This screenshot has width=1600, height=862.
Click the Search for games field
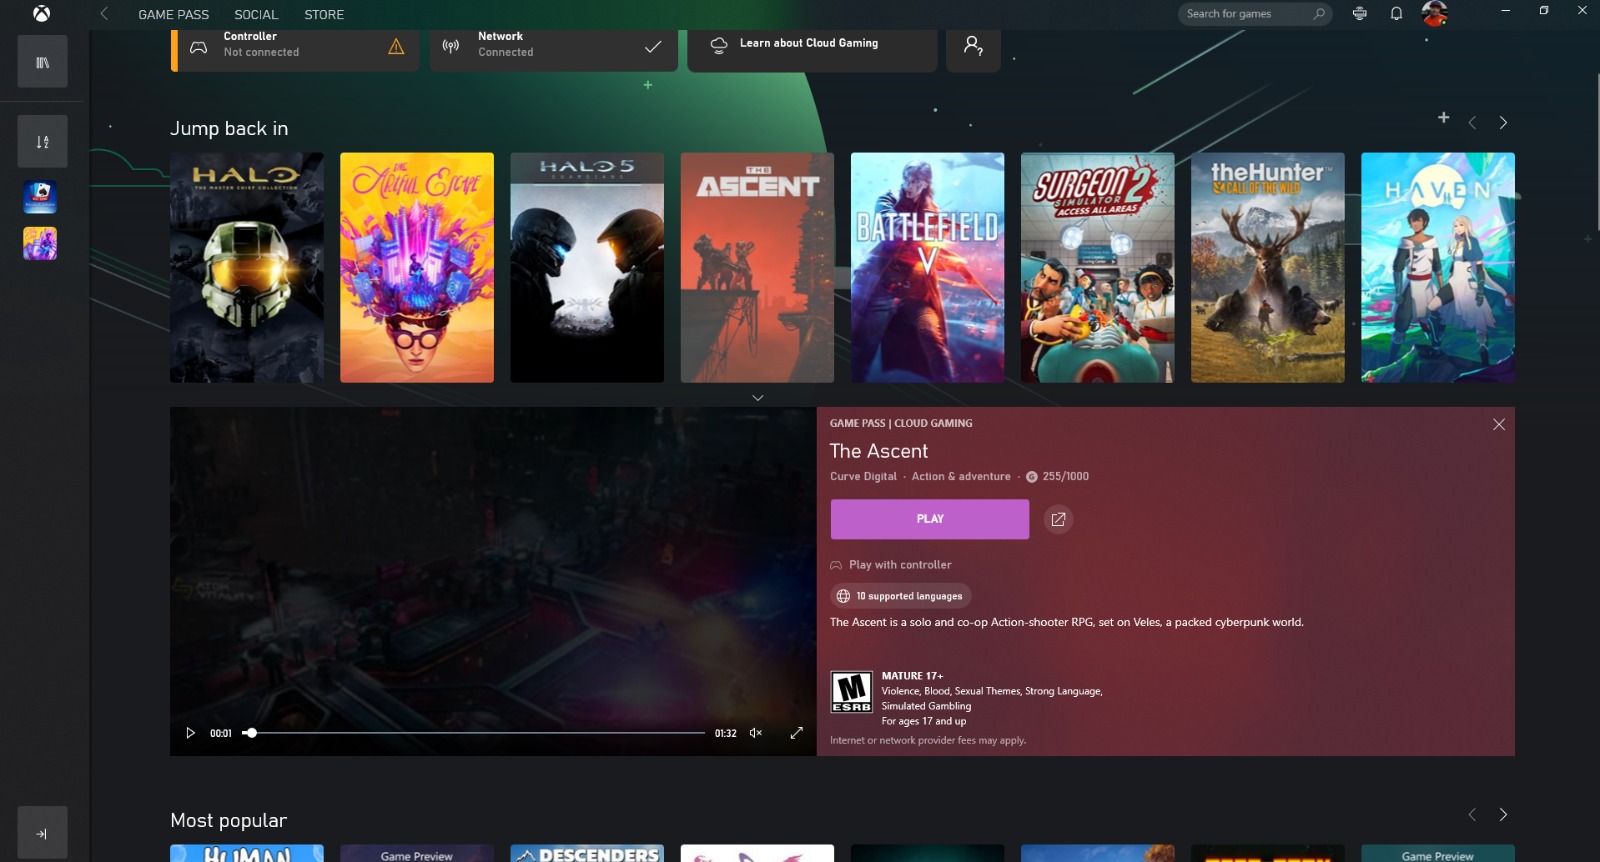tap(1255, 14)
